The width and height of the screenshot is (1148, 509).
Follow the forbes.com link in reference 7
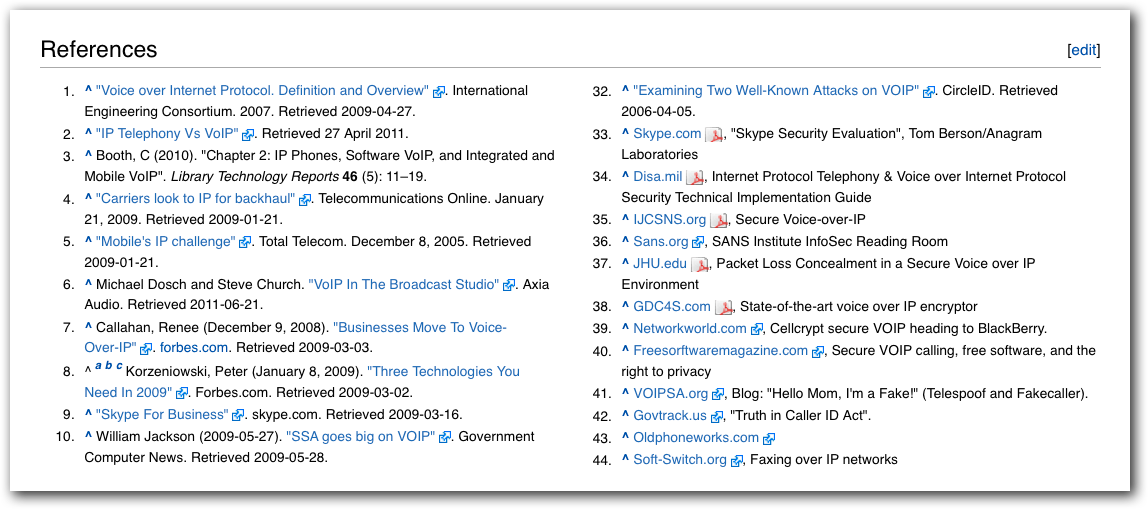point(194,348)
